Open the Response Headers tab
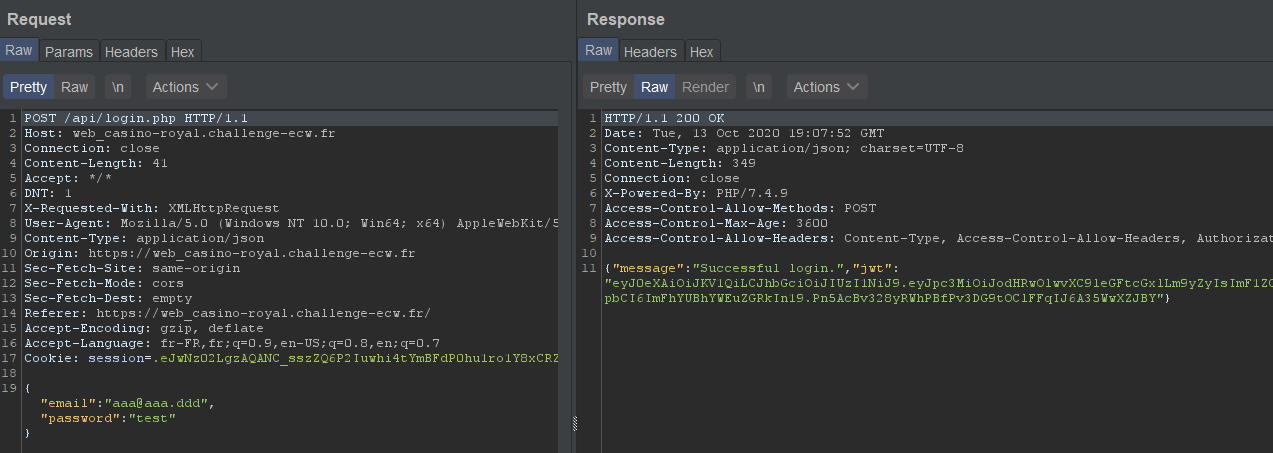The width and height of the screenshot is (1273, 453). pyautogui.click(x=650, y=51)
